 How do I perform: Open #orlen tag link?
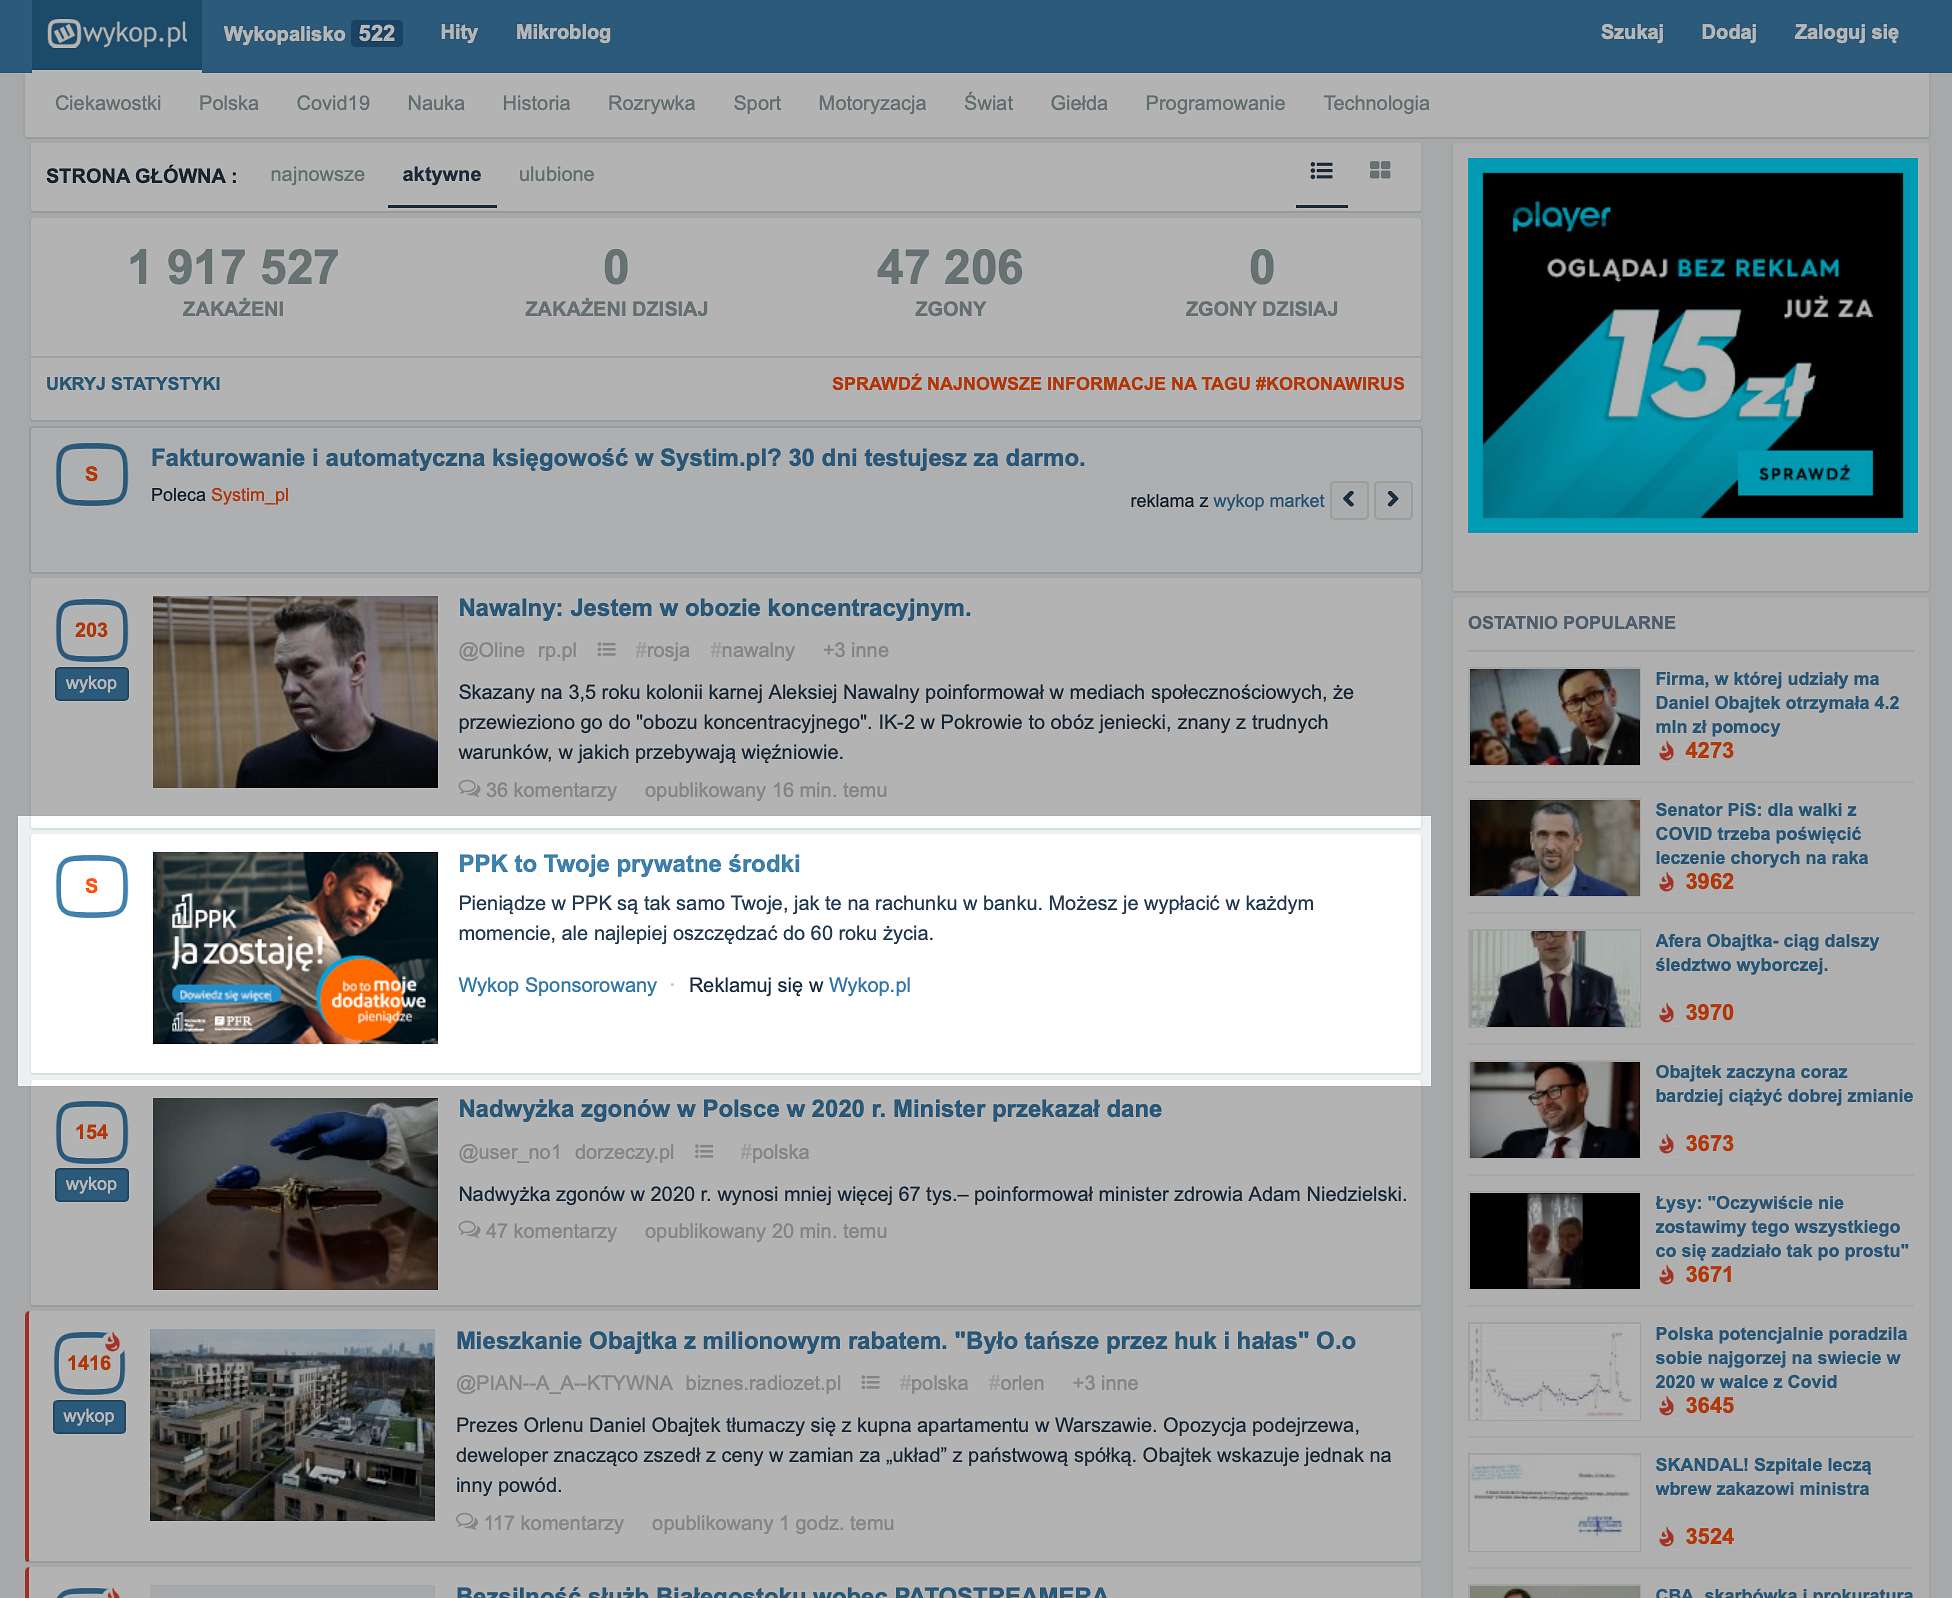pyautogui.click(x=1016, y=1383)
